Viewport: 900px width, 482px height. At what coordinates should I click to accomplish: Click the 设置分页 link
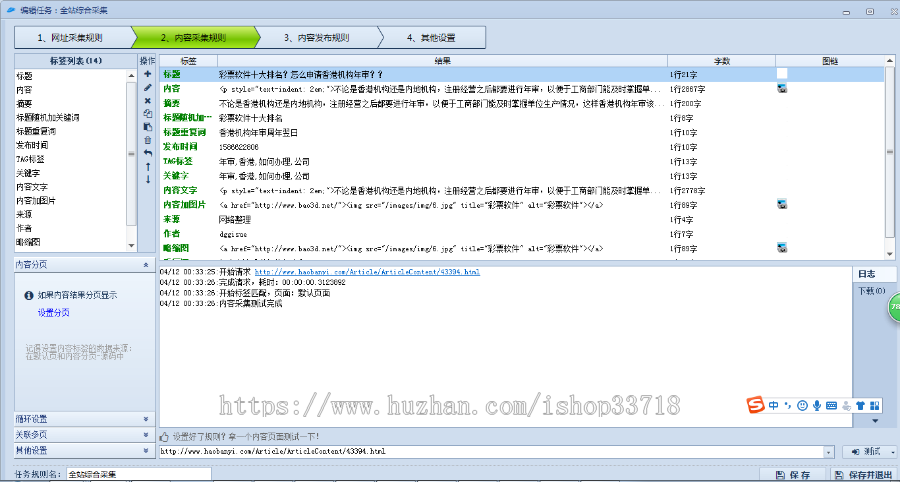click(x=53, y=313)
